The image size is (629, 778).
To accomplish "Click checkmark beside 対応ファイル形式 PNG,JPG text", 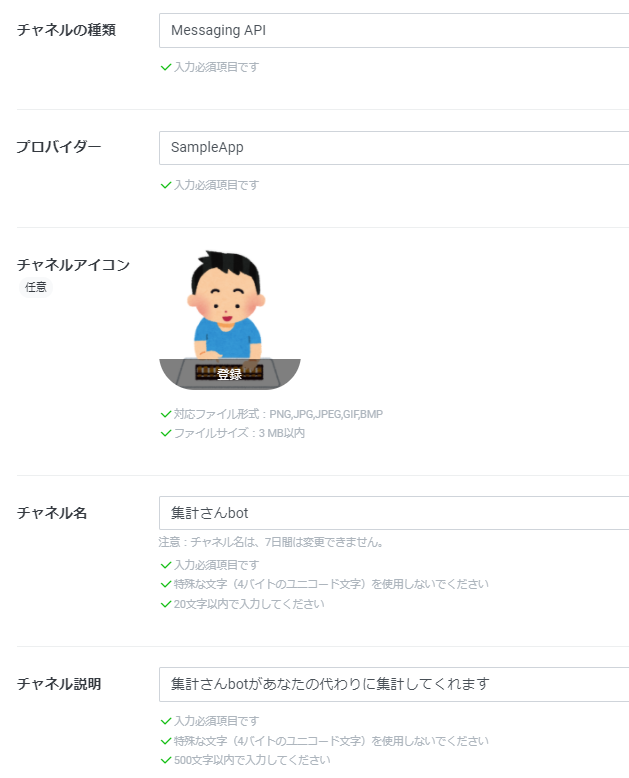I will click(x=166, y=414).
